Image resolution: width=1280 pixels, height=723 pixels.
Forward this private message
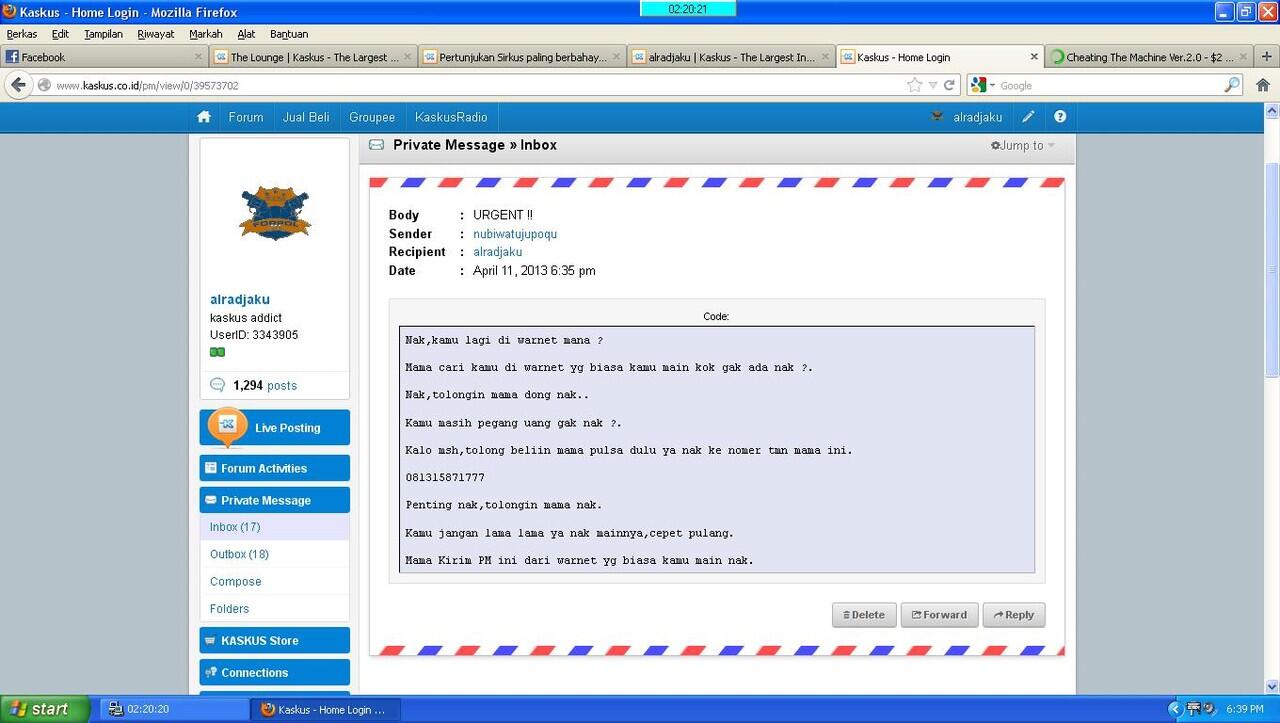(939, 615)
